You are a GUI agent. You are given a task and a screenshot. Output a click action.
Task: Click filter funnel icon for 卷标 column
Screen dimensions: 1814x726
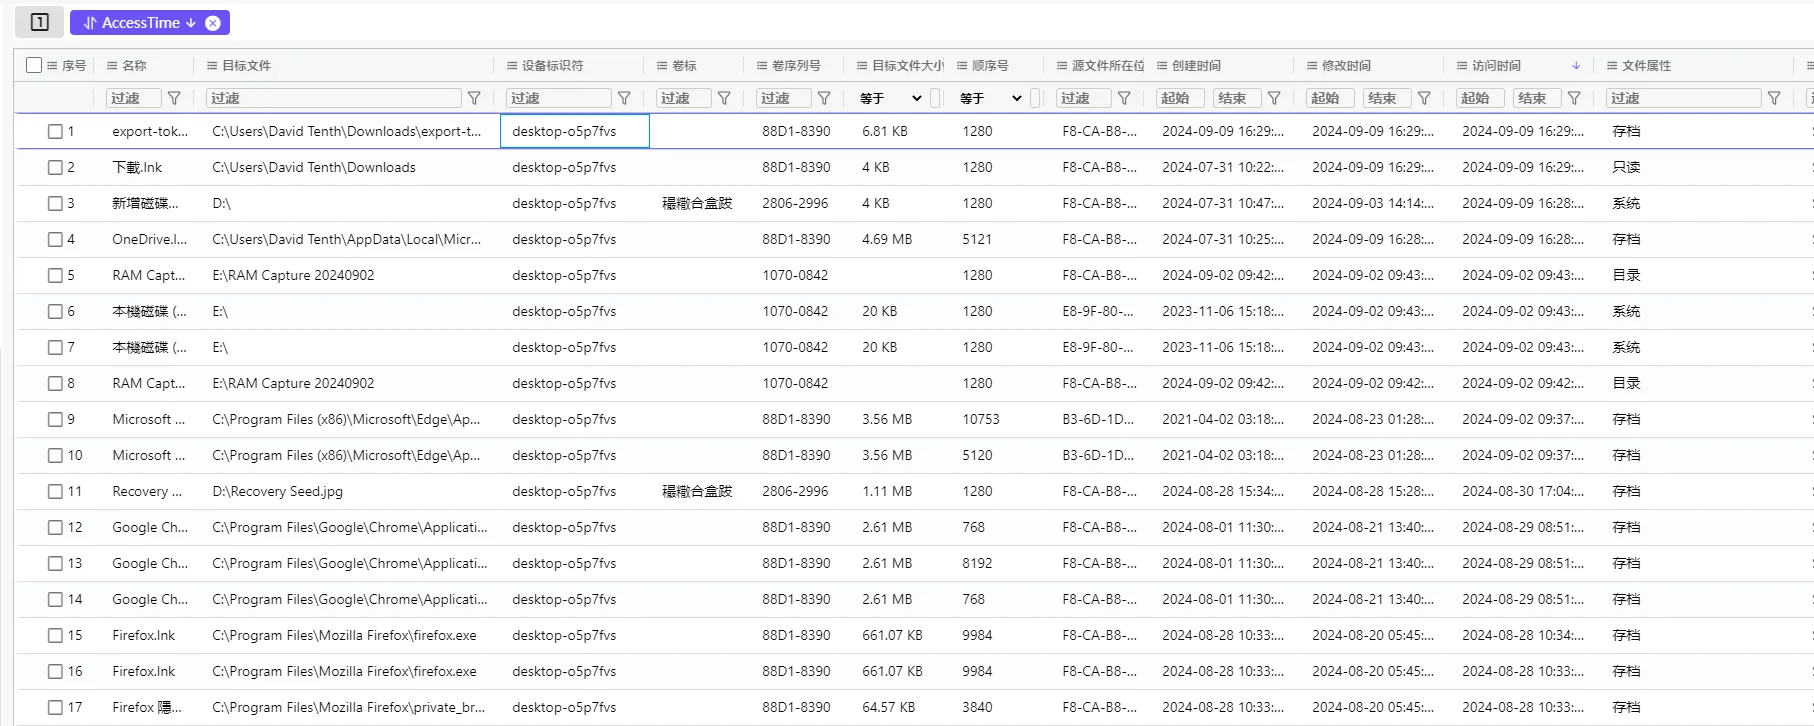pyautogui.click(x=724, y=98)
